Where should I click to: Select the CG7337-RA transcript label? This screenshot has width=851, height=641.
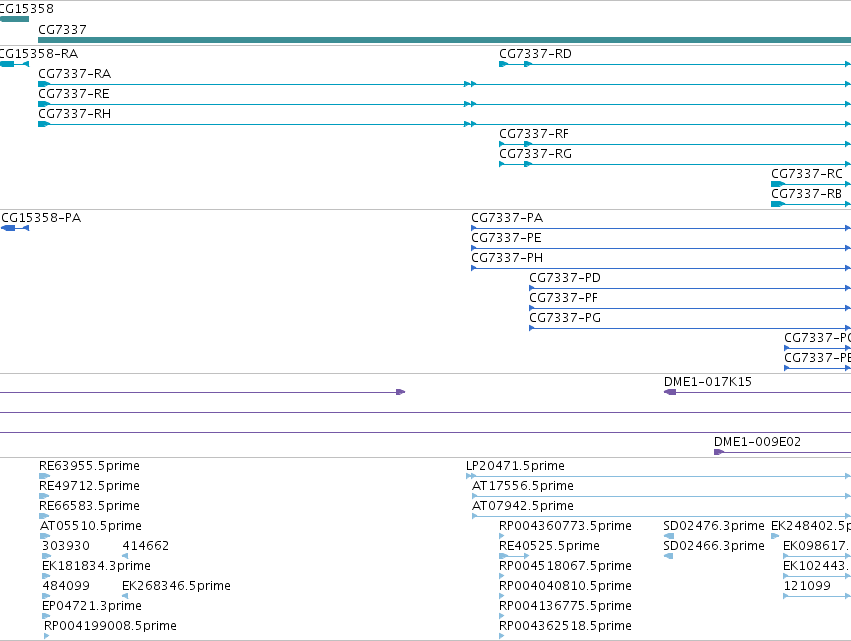(x=75, y=74)
